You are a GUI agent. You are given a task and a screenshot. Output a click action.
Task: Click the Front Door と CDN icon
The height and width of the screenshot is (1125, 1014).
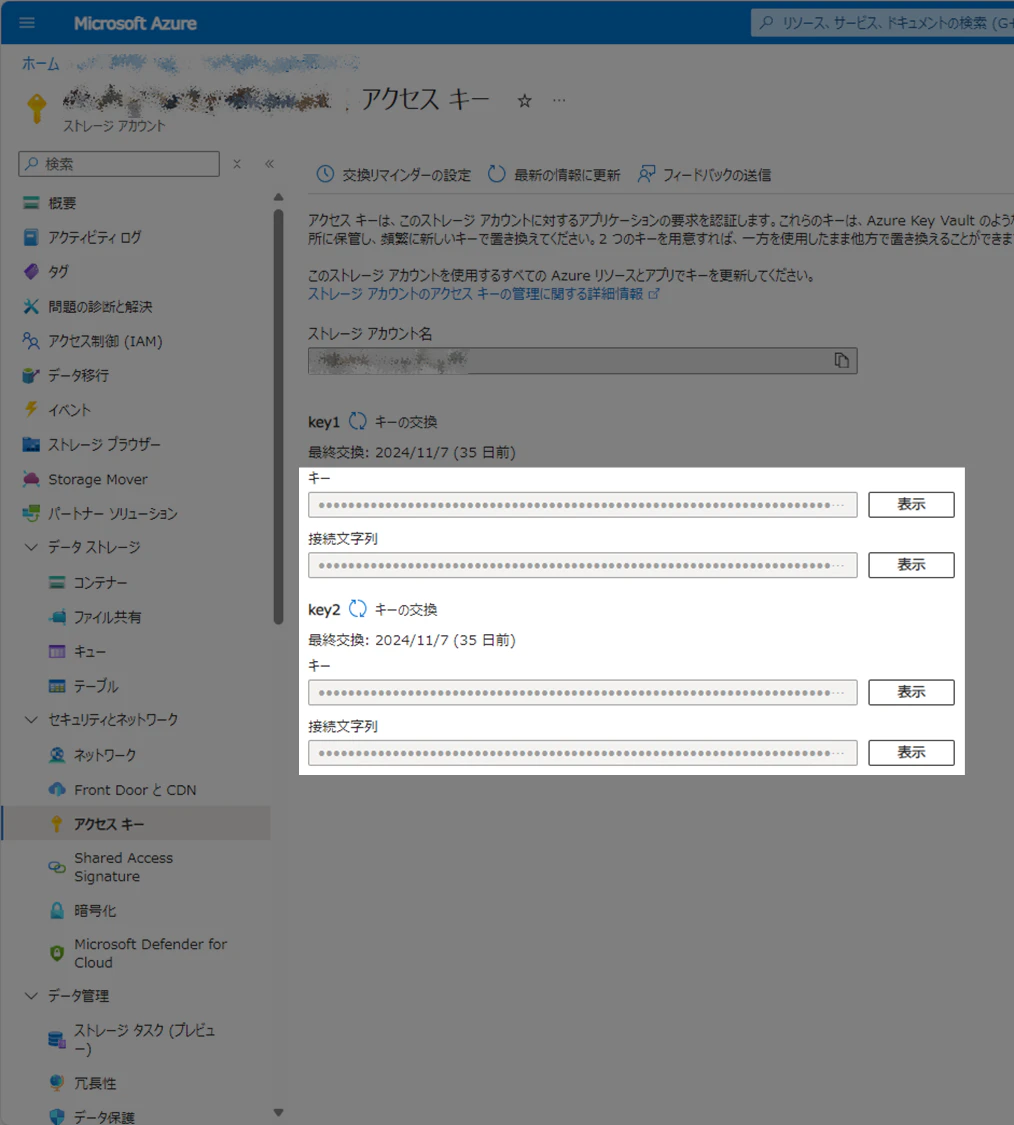point(57,789)
